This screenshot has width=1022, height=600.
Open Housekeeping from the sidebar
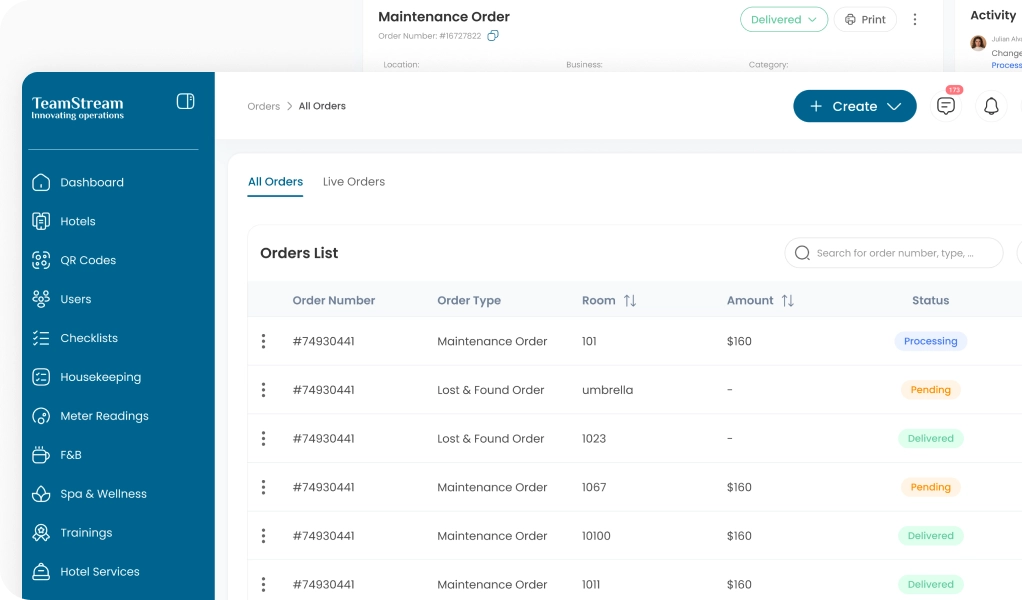(x=100, y=377)
